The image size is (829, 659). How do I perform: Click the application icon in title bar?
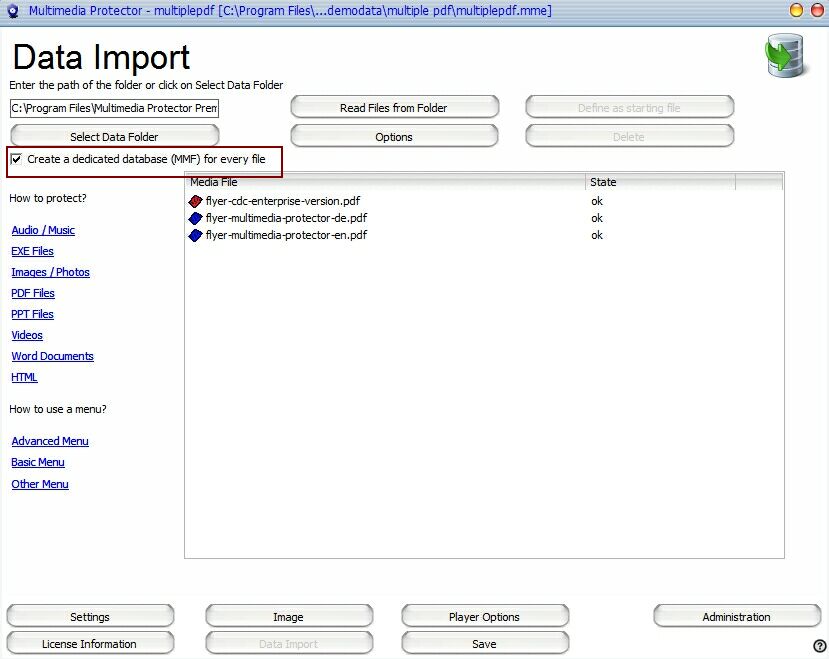tap(12, 10)
